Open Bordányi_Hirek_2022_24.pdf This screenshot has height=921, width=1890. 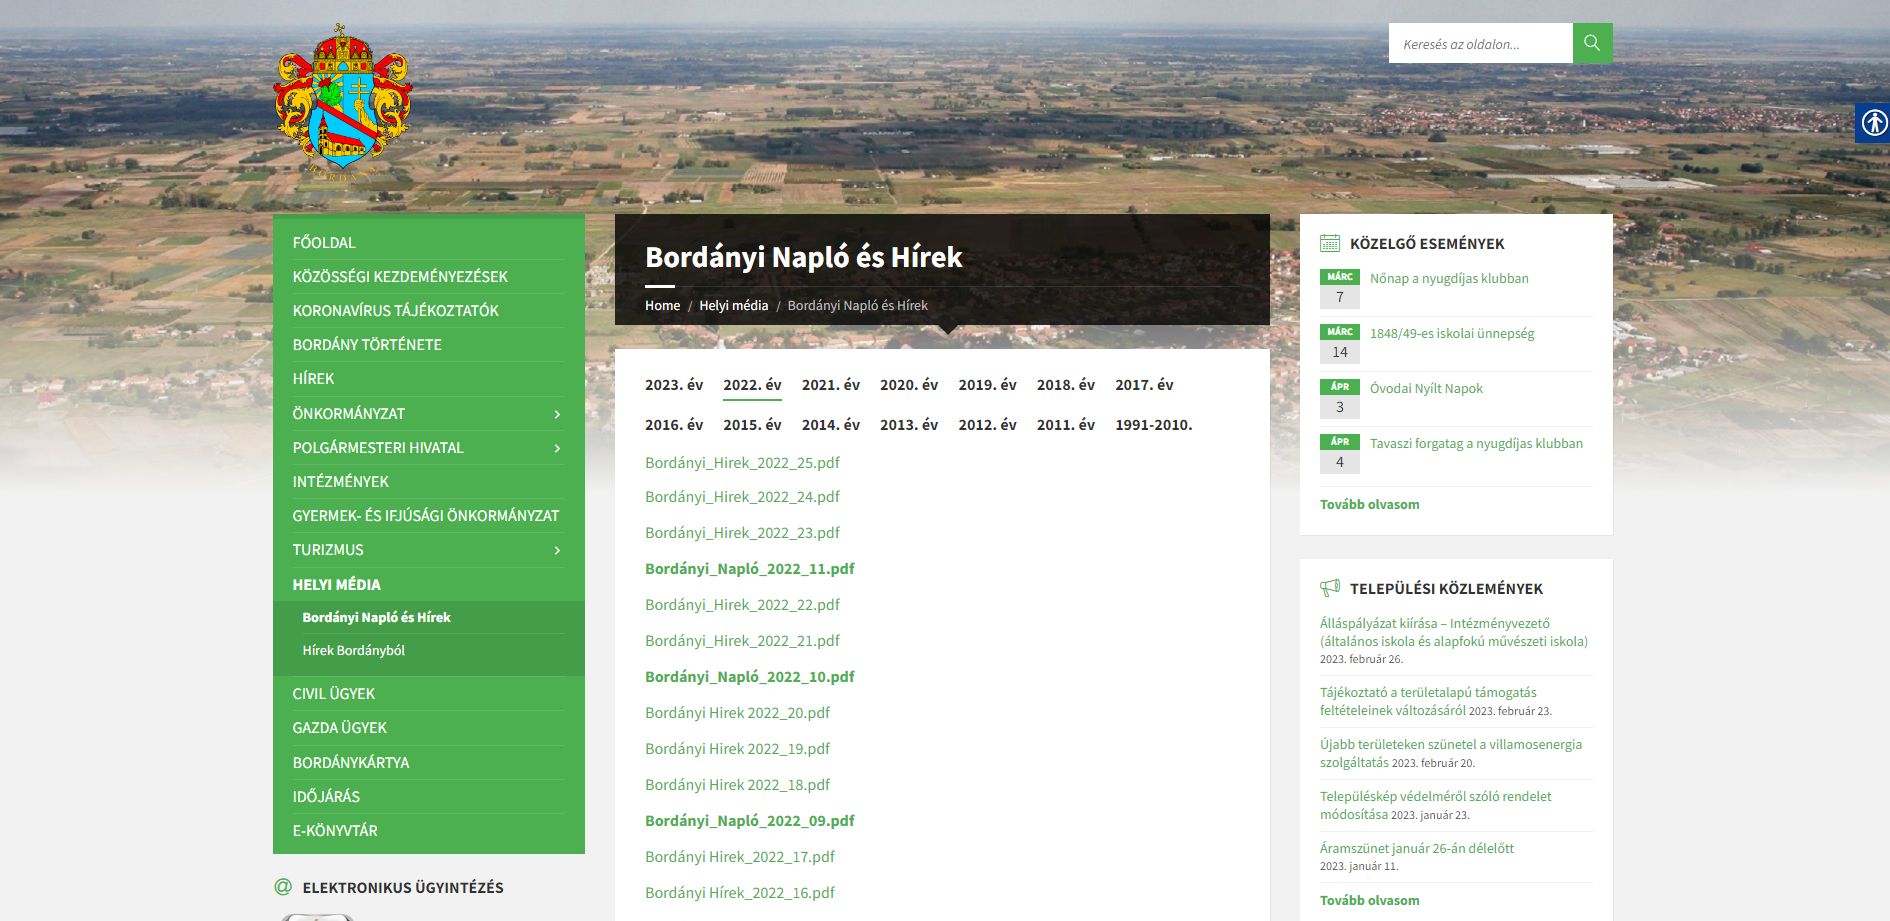(x=742, y=497)
